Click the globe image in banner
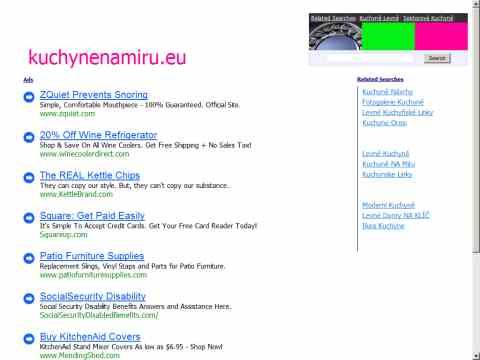The height and width of the screenshot is (360, 480). (x=335, y=36)
